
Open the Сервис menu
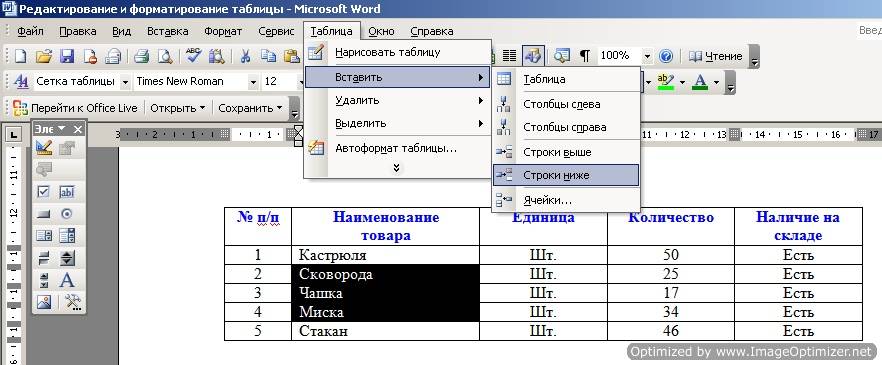pyautogui.click(x=276, y=31)
